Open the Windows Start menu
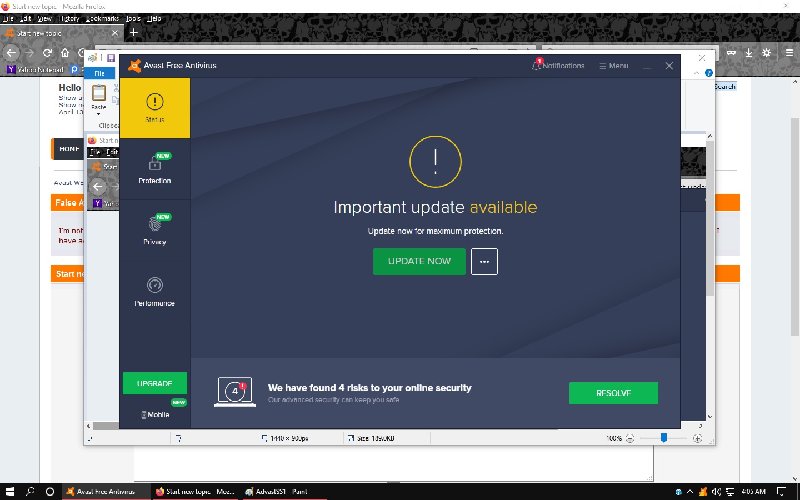The image size is (800, 500). [10, 492]
